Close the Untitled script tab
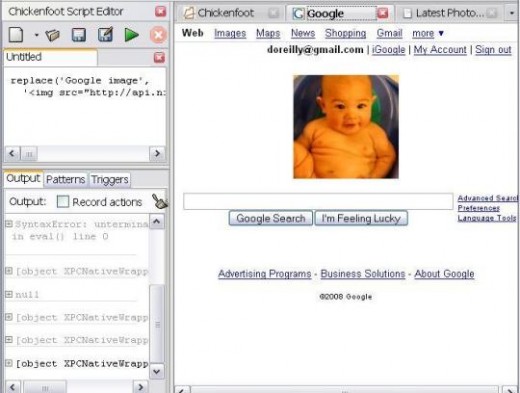Image resolution: width=520 pixels, height=393 pixels. tap(159, 58)
